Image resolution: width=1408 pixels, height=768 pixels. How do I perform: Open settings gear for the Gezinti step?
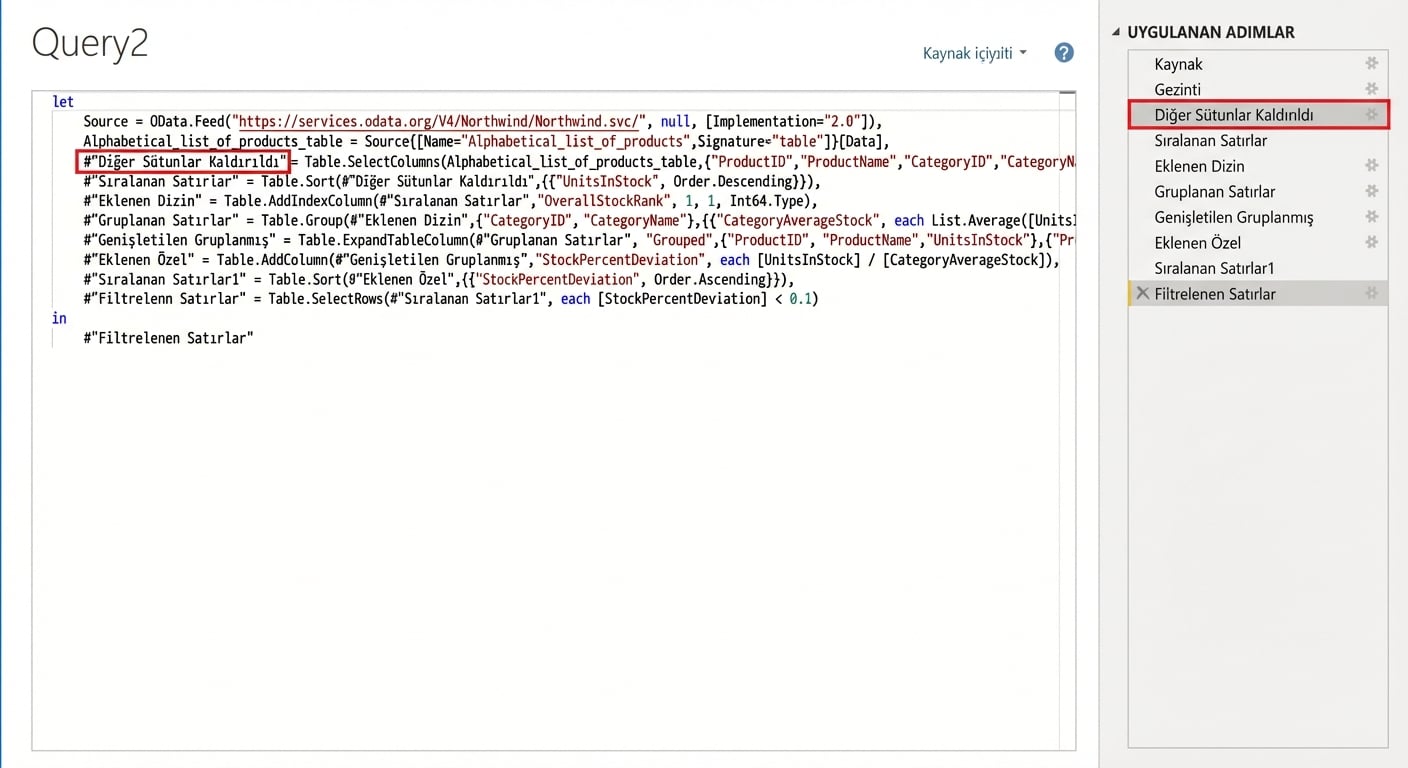[1372, 89]
